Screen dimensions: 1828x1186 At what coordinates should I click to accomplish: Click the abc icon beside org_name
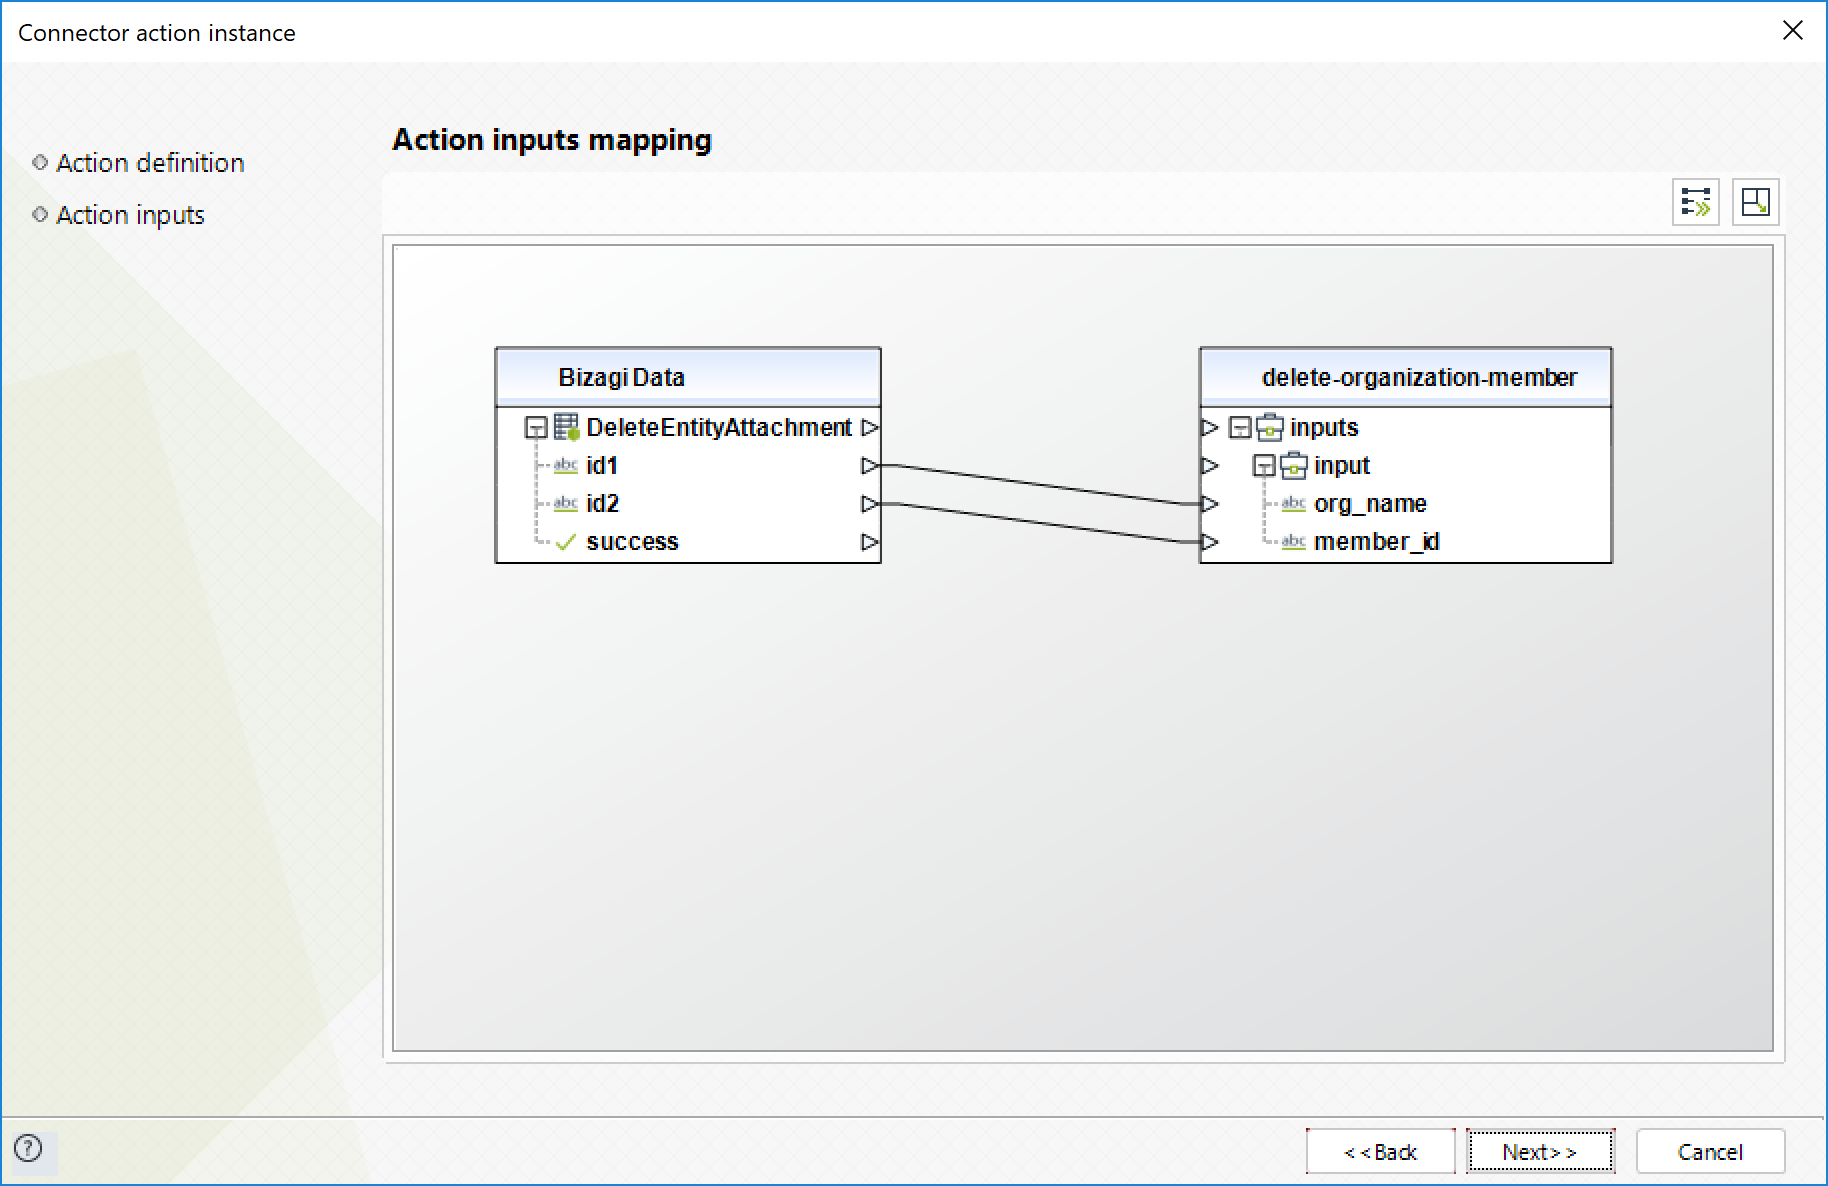coord(1294,503)
